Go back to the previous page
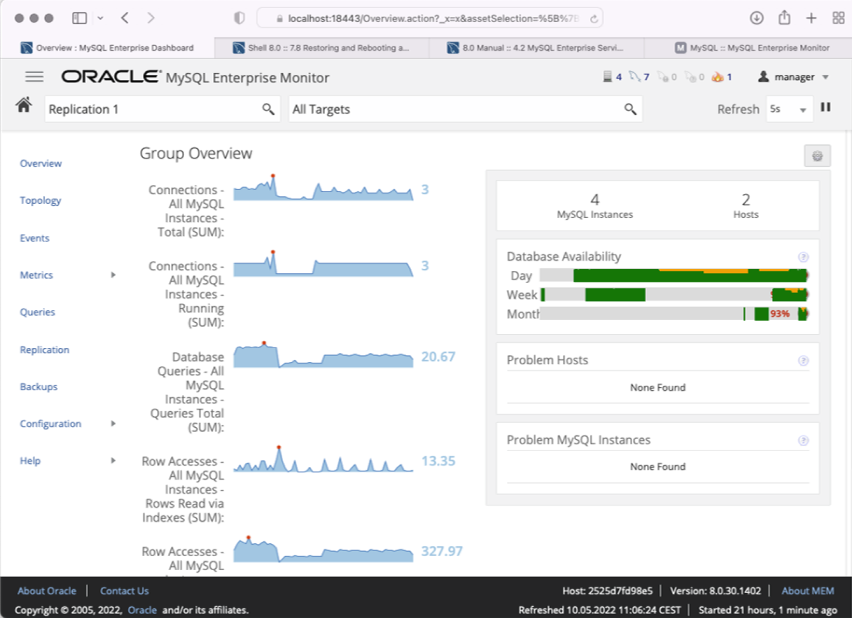Image resolution: width=852 pixels, height=618 pixels. [x=125, y=18]
